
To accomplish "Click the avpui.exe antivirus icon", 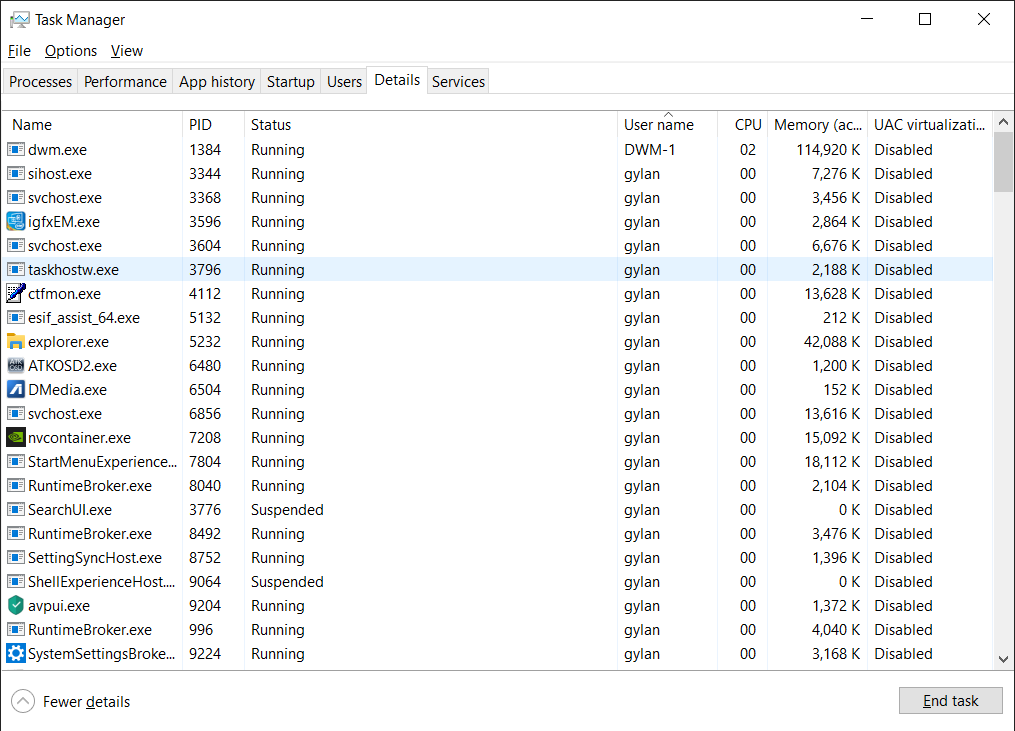I will point(16,605).
